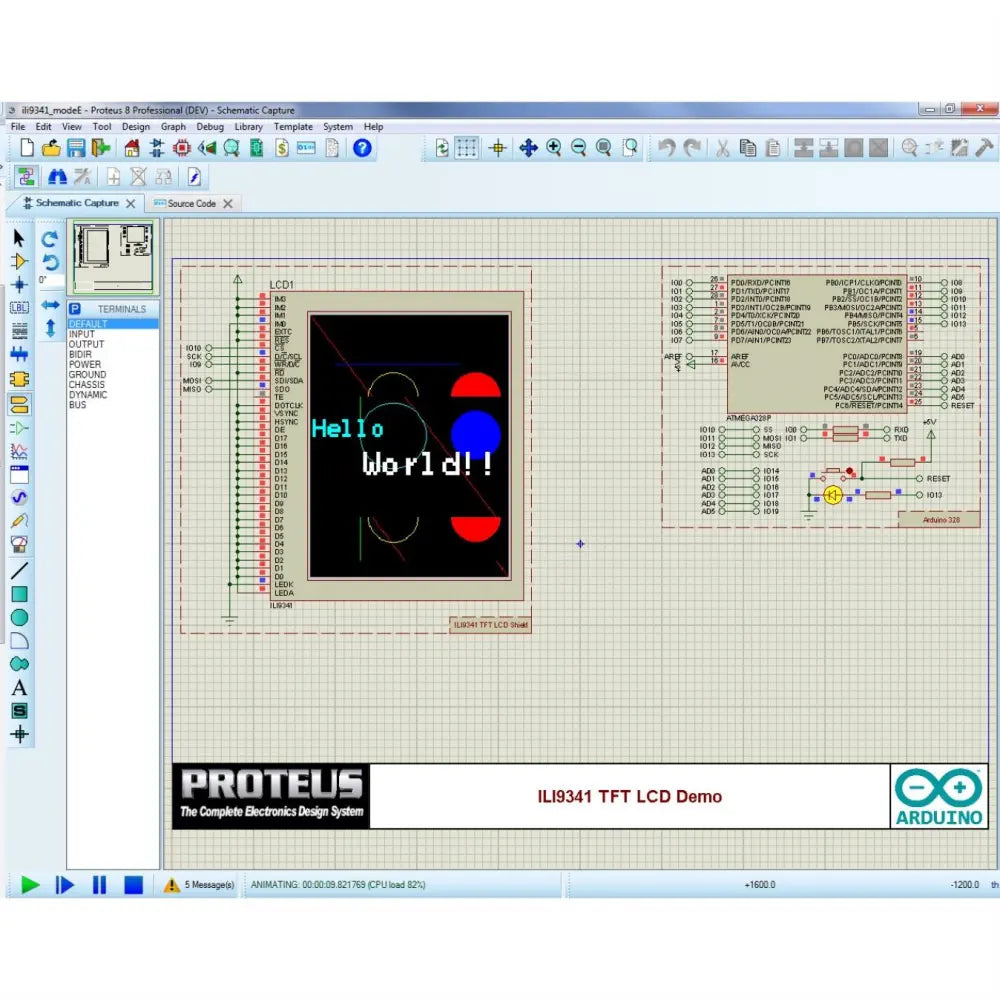Toggle the Terminals mode tool

pyautogui.click(x=19, y=404)
